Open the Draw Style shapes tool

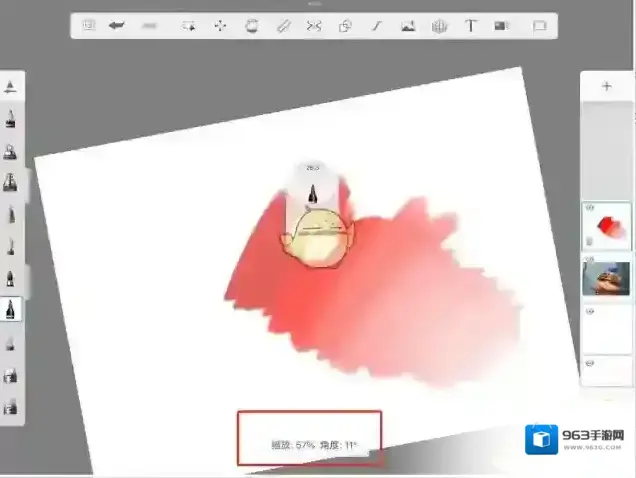tap(345, 26)
